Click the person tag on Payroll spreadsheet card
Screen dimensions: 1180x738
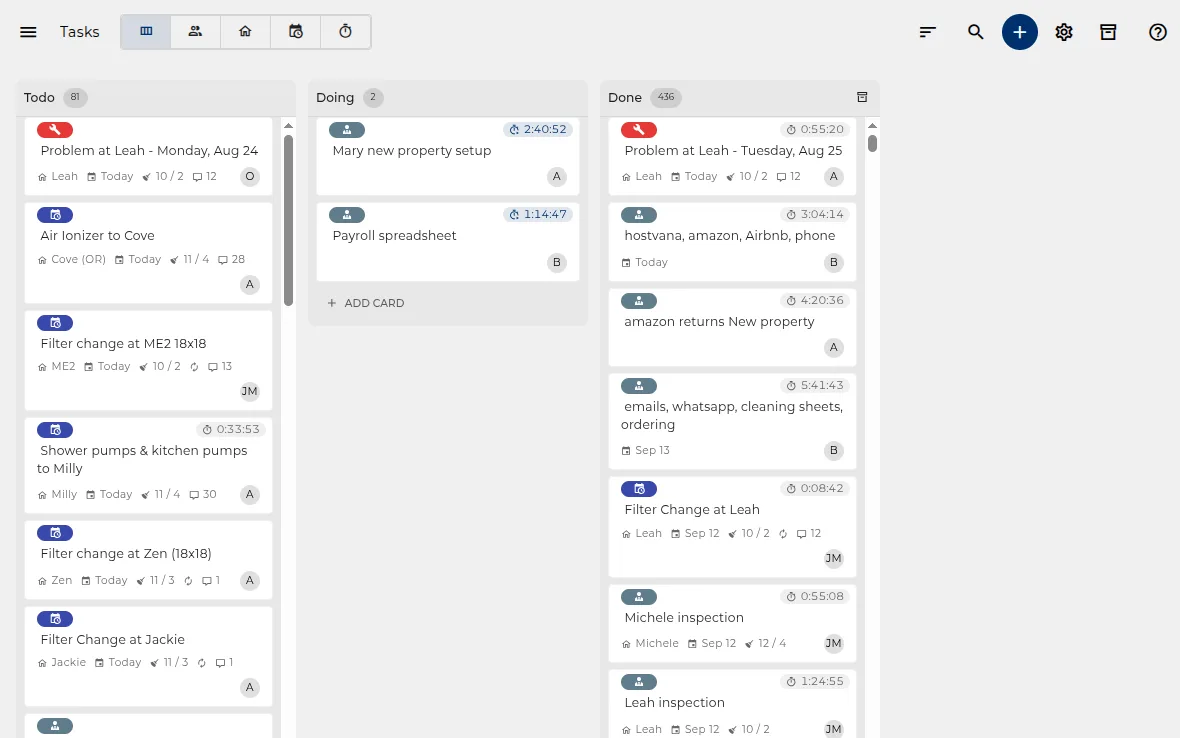[347, 215]
